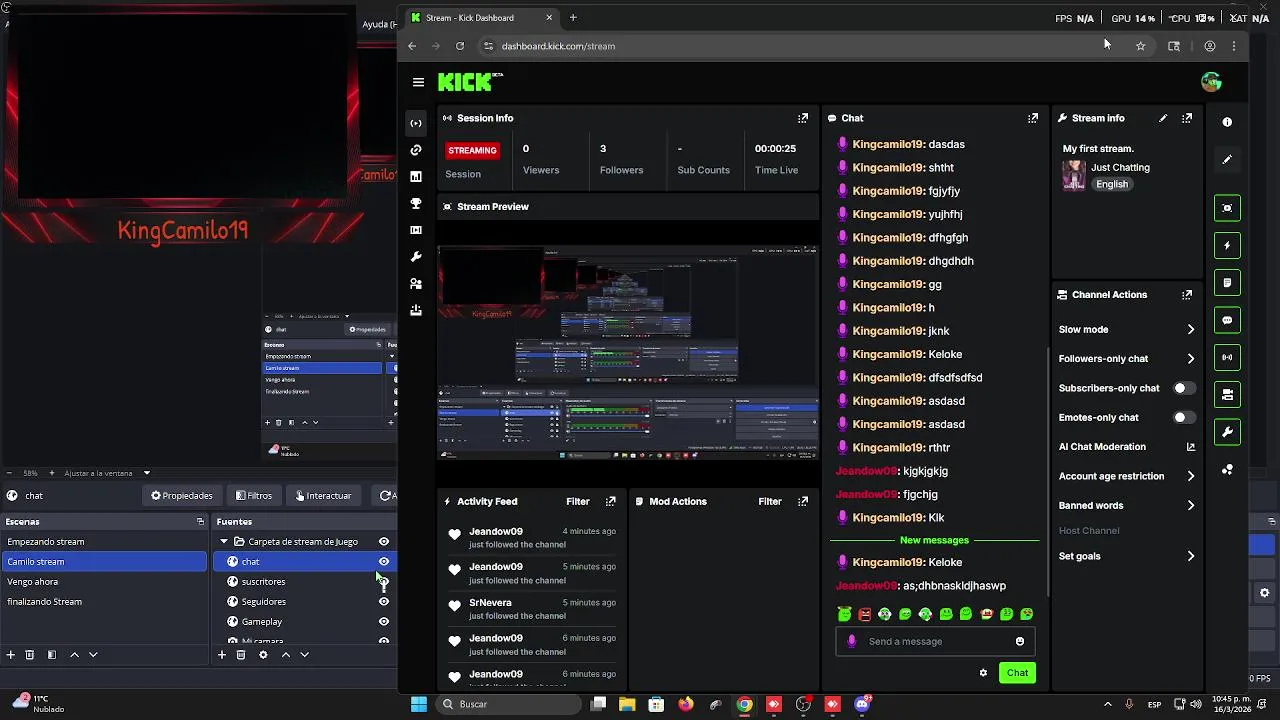The image size is (1280, 720).
Task: Open Propiedades for the chat source
Action: pos(182,496)
